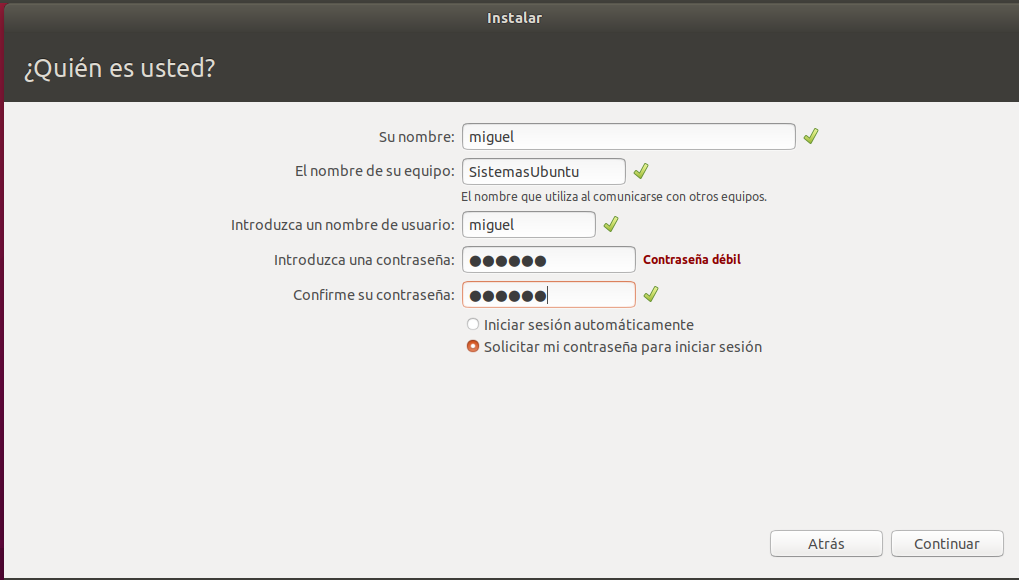Screen dimensions: 1019x580
Task: Click the Contraseña débil warning text
Action: [692, 260]
